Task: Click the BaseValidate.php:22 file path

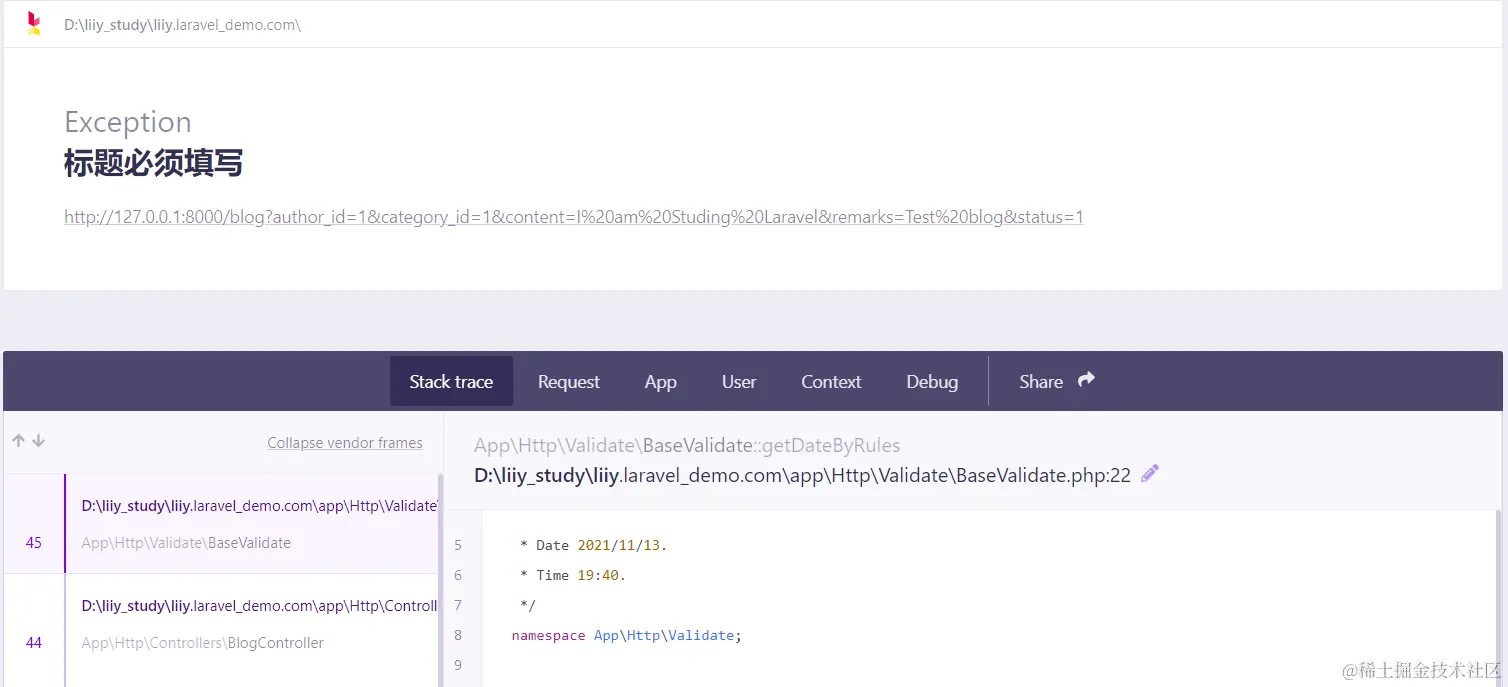Action: (x=802, y=475)
